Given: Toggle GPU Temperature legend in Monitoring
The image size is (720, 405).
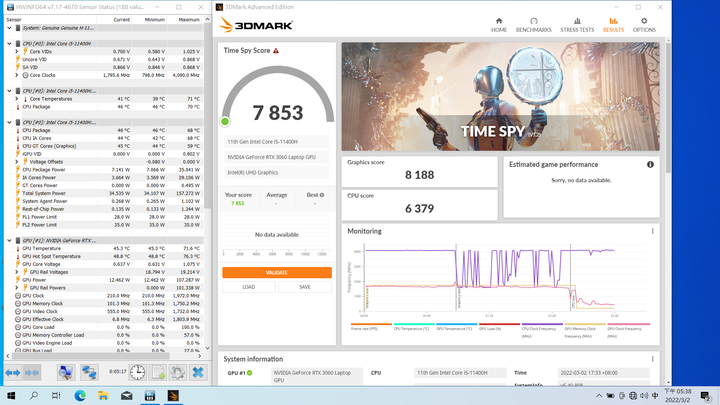Looking at the screenshot, I should click(x=456, y=329).
